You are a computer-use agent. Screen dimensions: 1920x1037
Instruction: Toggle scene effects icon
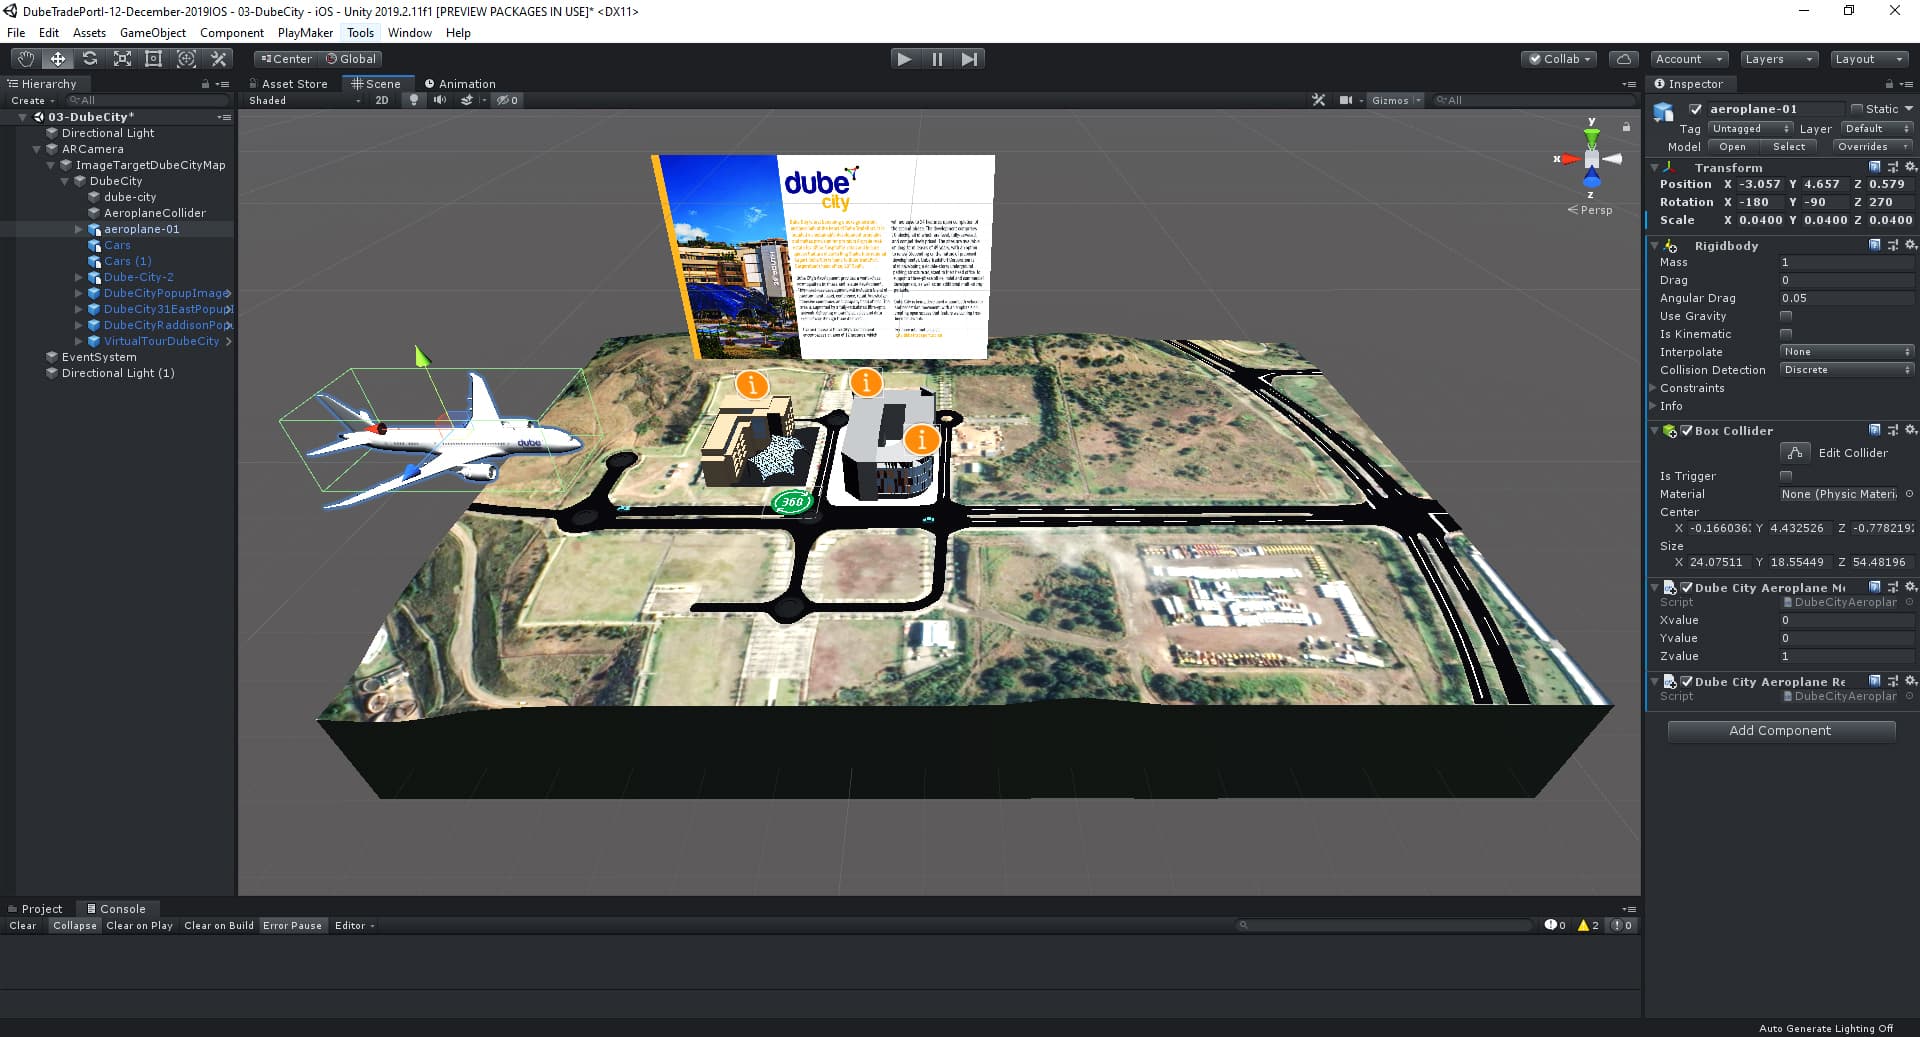[467, 100]
